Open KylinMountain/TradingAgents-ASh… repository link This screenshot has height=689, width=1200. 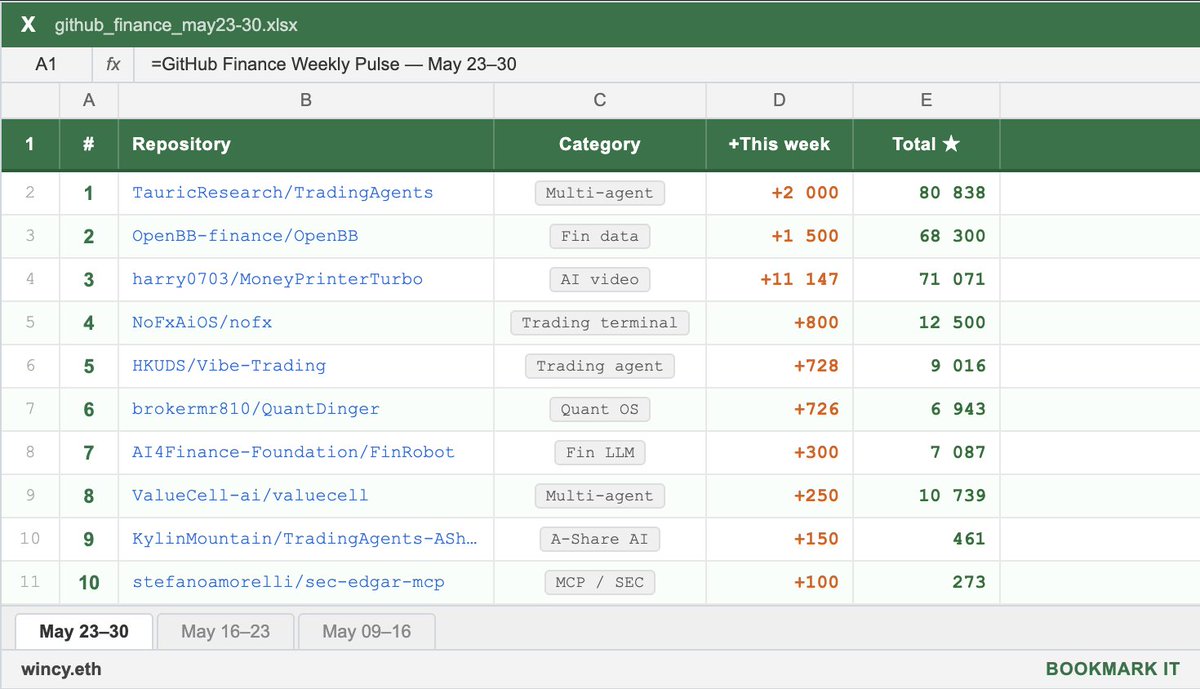coord(305,538)
